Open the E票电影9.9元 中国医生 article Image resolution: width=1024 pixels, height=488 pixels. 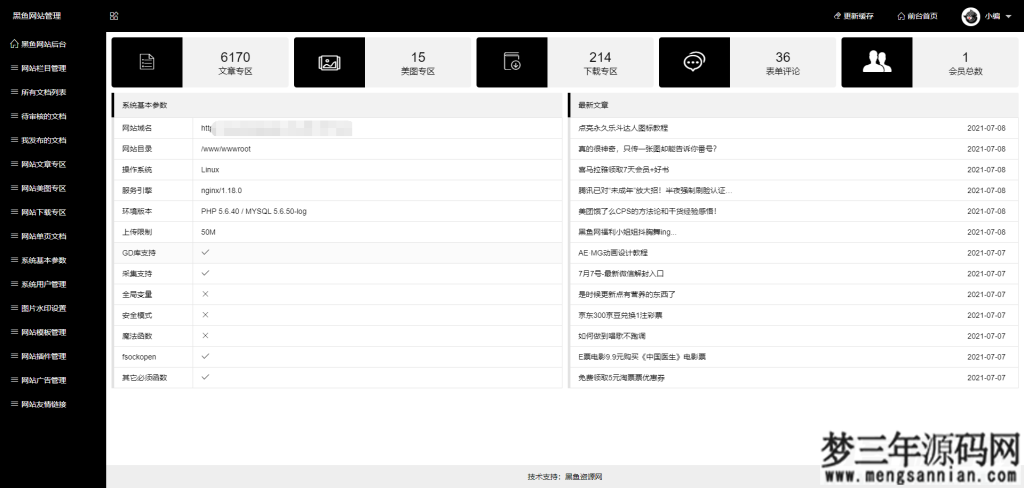(642, 357)
